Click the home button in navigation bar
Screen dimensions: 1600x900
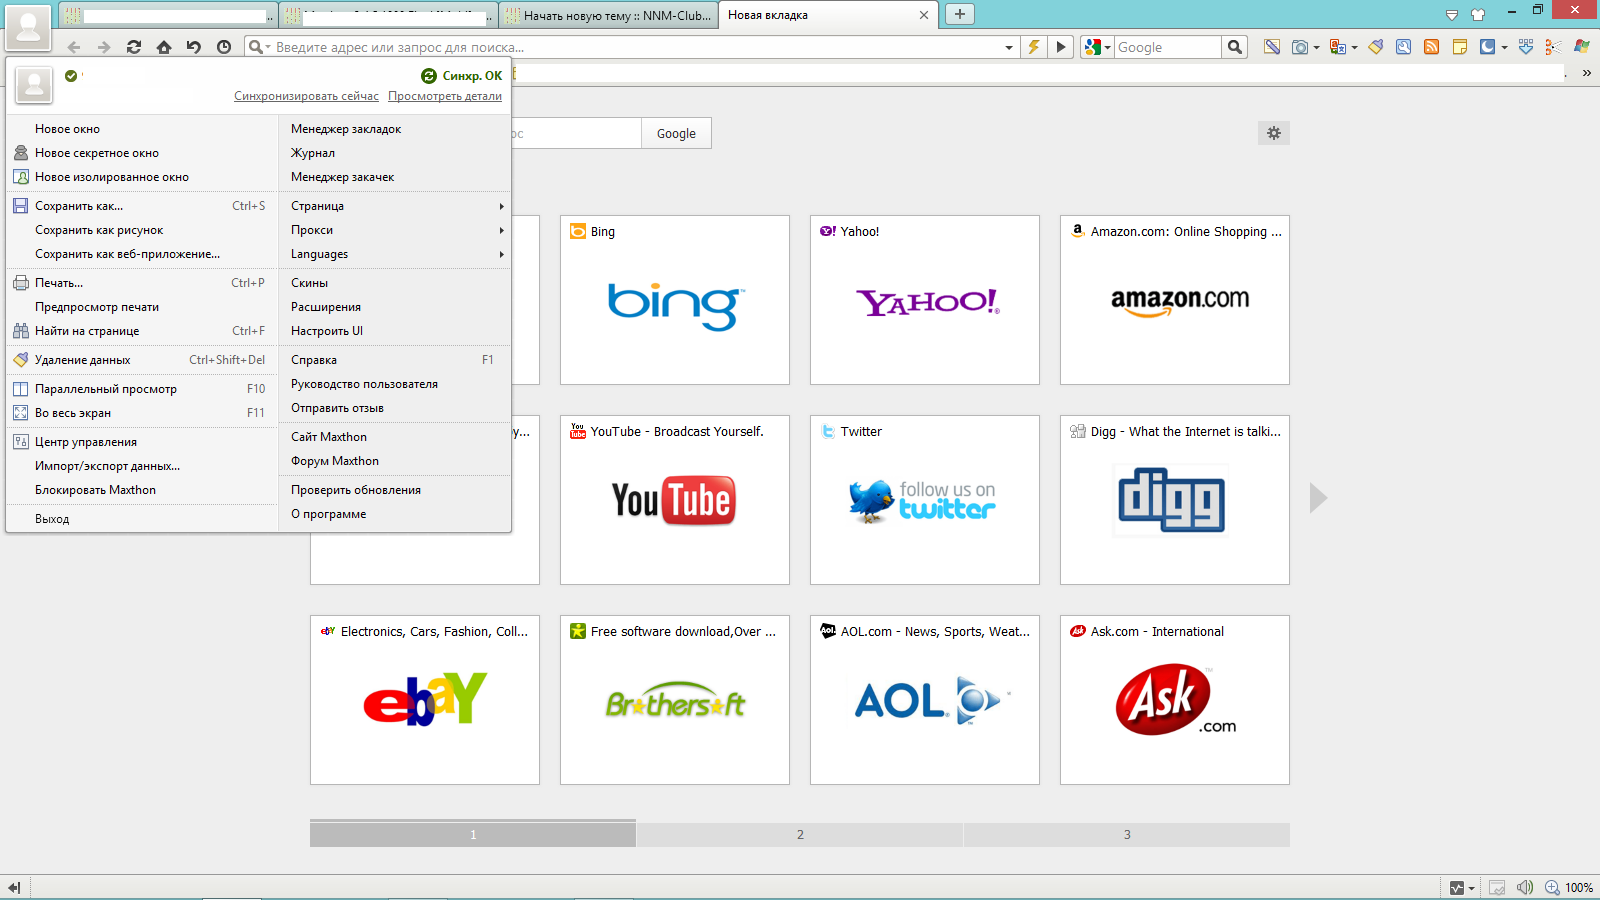click(164, 47)
